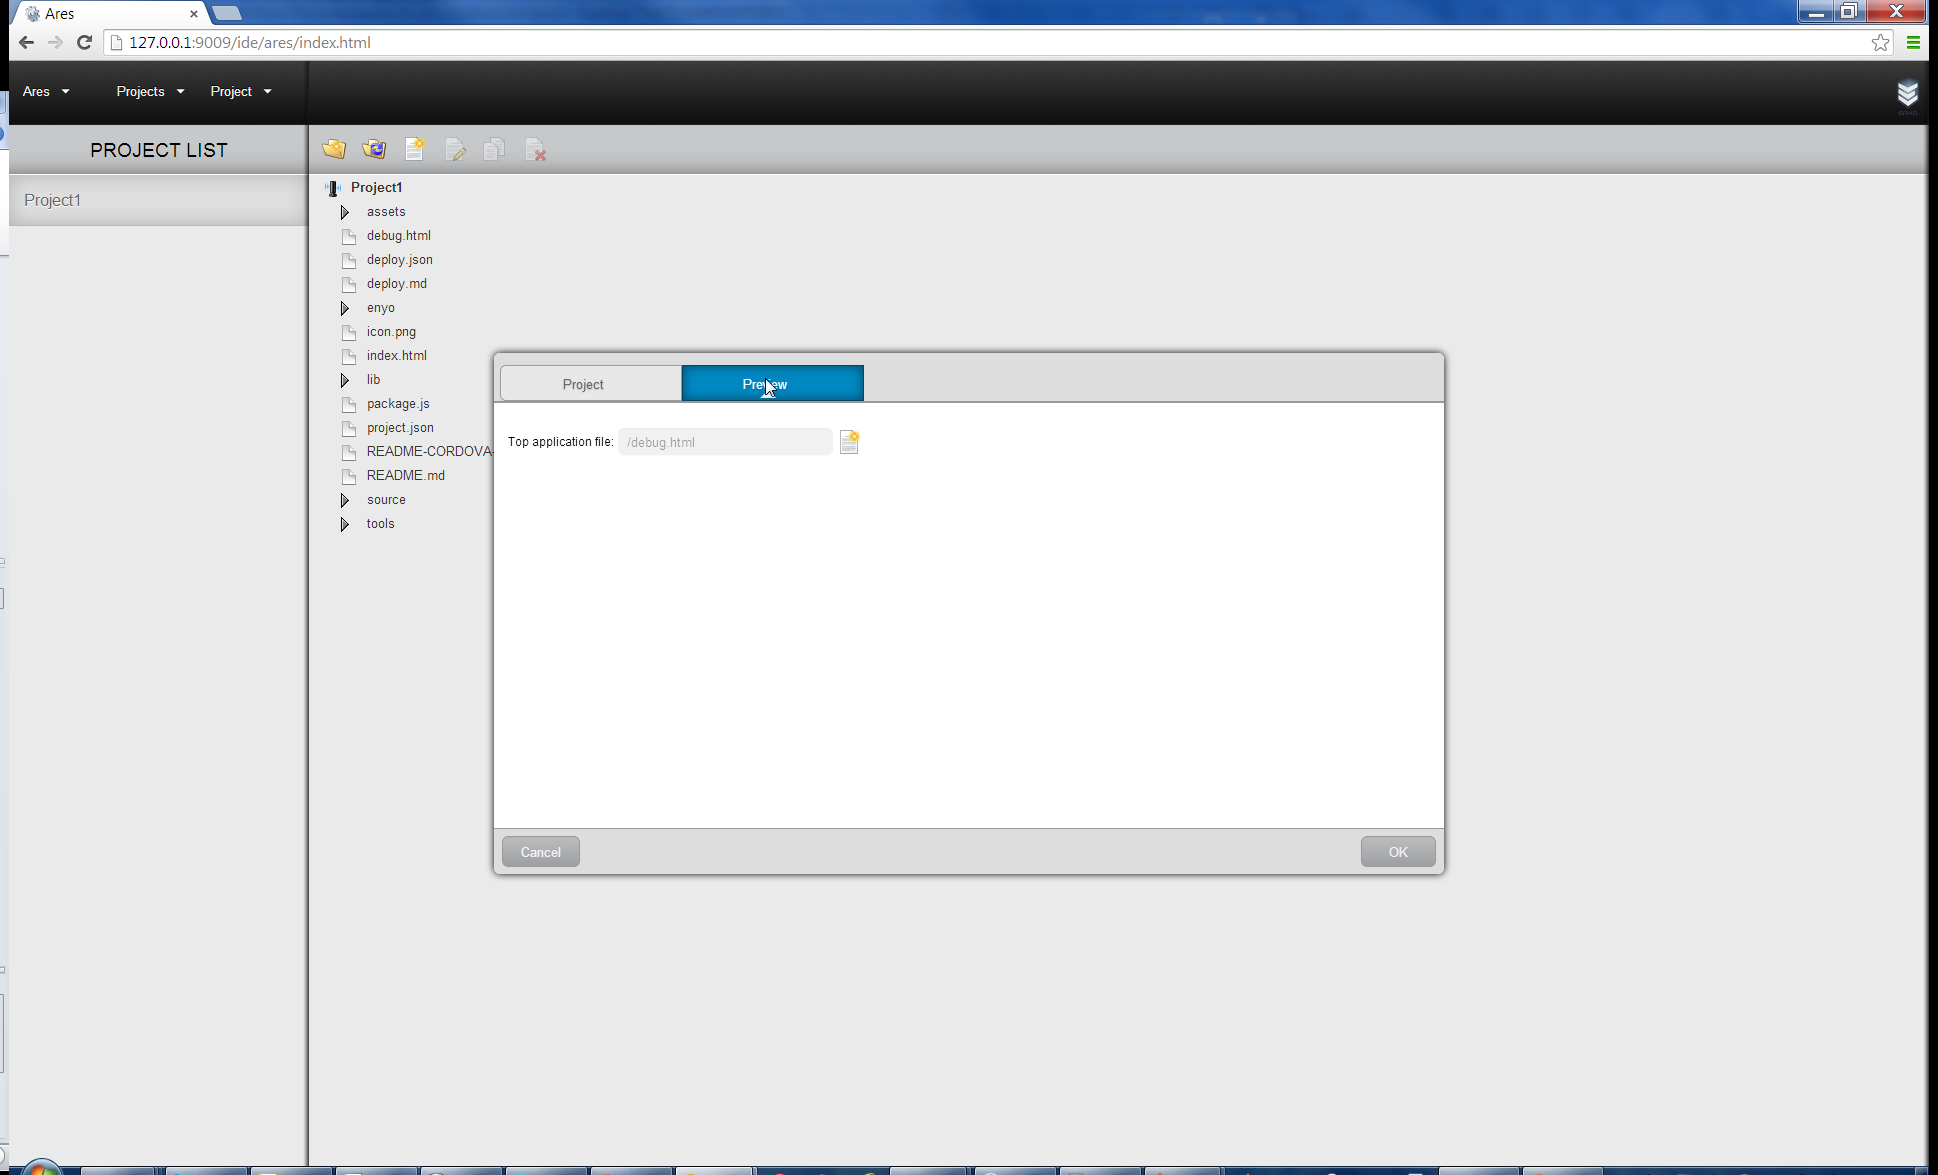
Task: Open the Projects dropdown menu
Action: coord(150,91)
